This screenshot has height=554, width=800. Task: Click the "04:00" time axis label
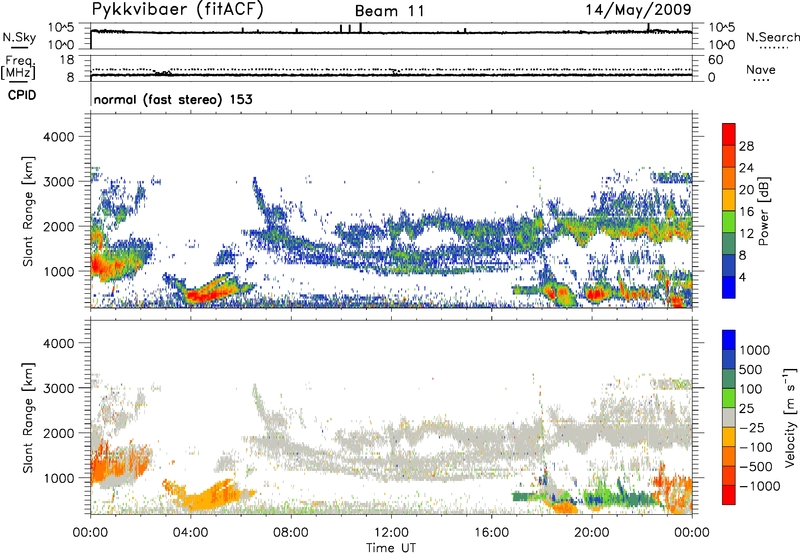click(190, 533)
